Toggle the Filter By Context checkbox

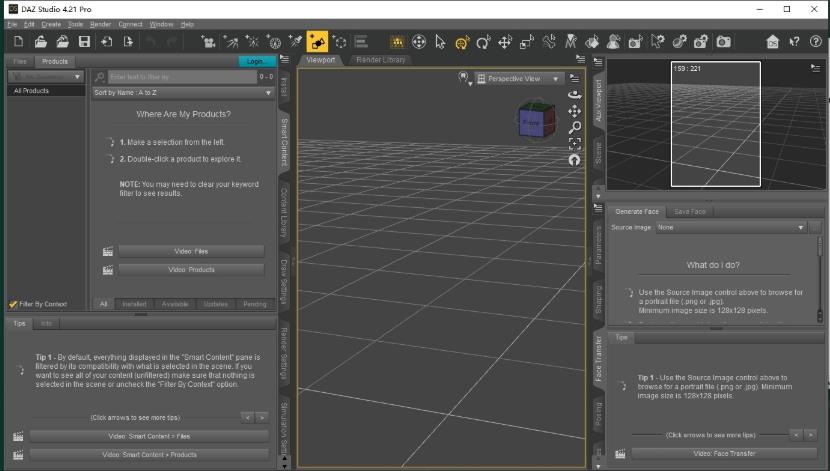(13, 304)
